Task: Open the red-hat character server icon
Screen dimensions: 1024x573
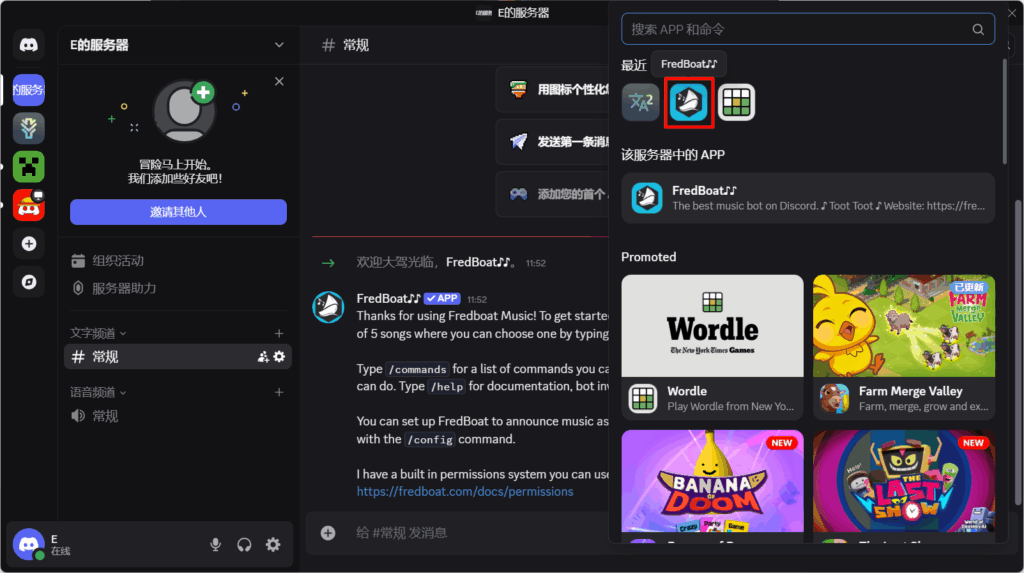Action: pyautogui.click(x=29, y=205)
